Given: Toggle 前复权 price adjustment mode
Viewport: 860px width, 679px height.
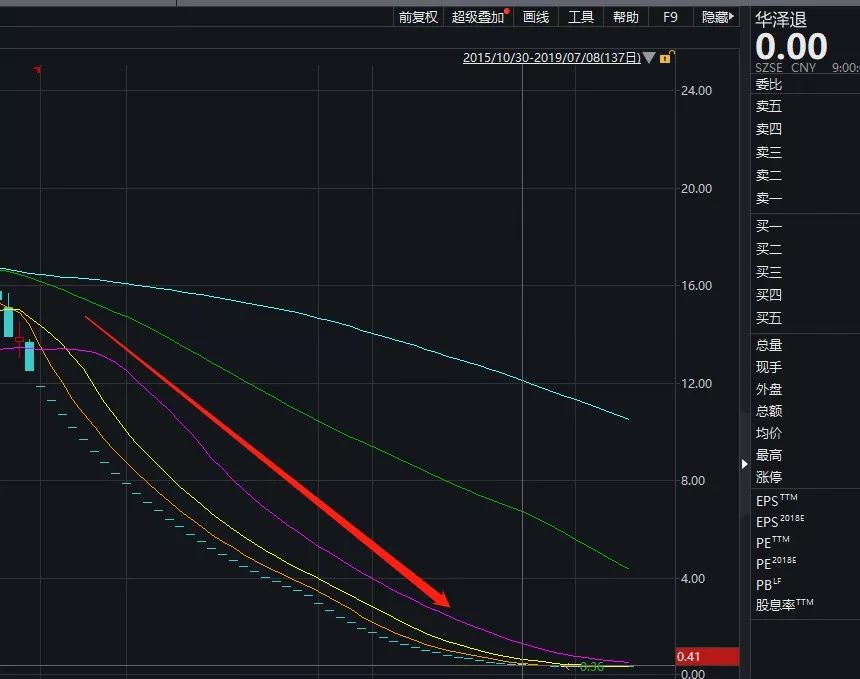Looking at the screenshot, I should click(418, 18).
